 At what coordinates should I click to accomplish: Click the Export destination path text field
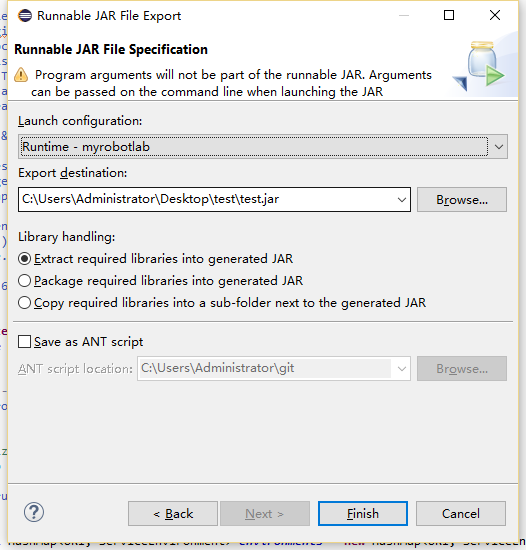pos(207,200)
